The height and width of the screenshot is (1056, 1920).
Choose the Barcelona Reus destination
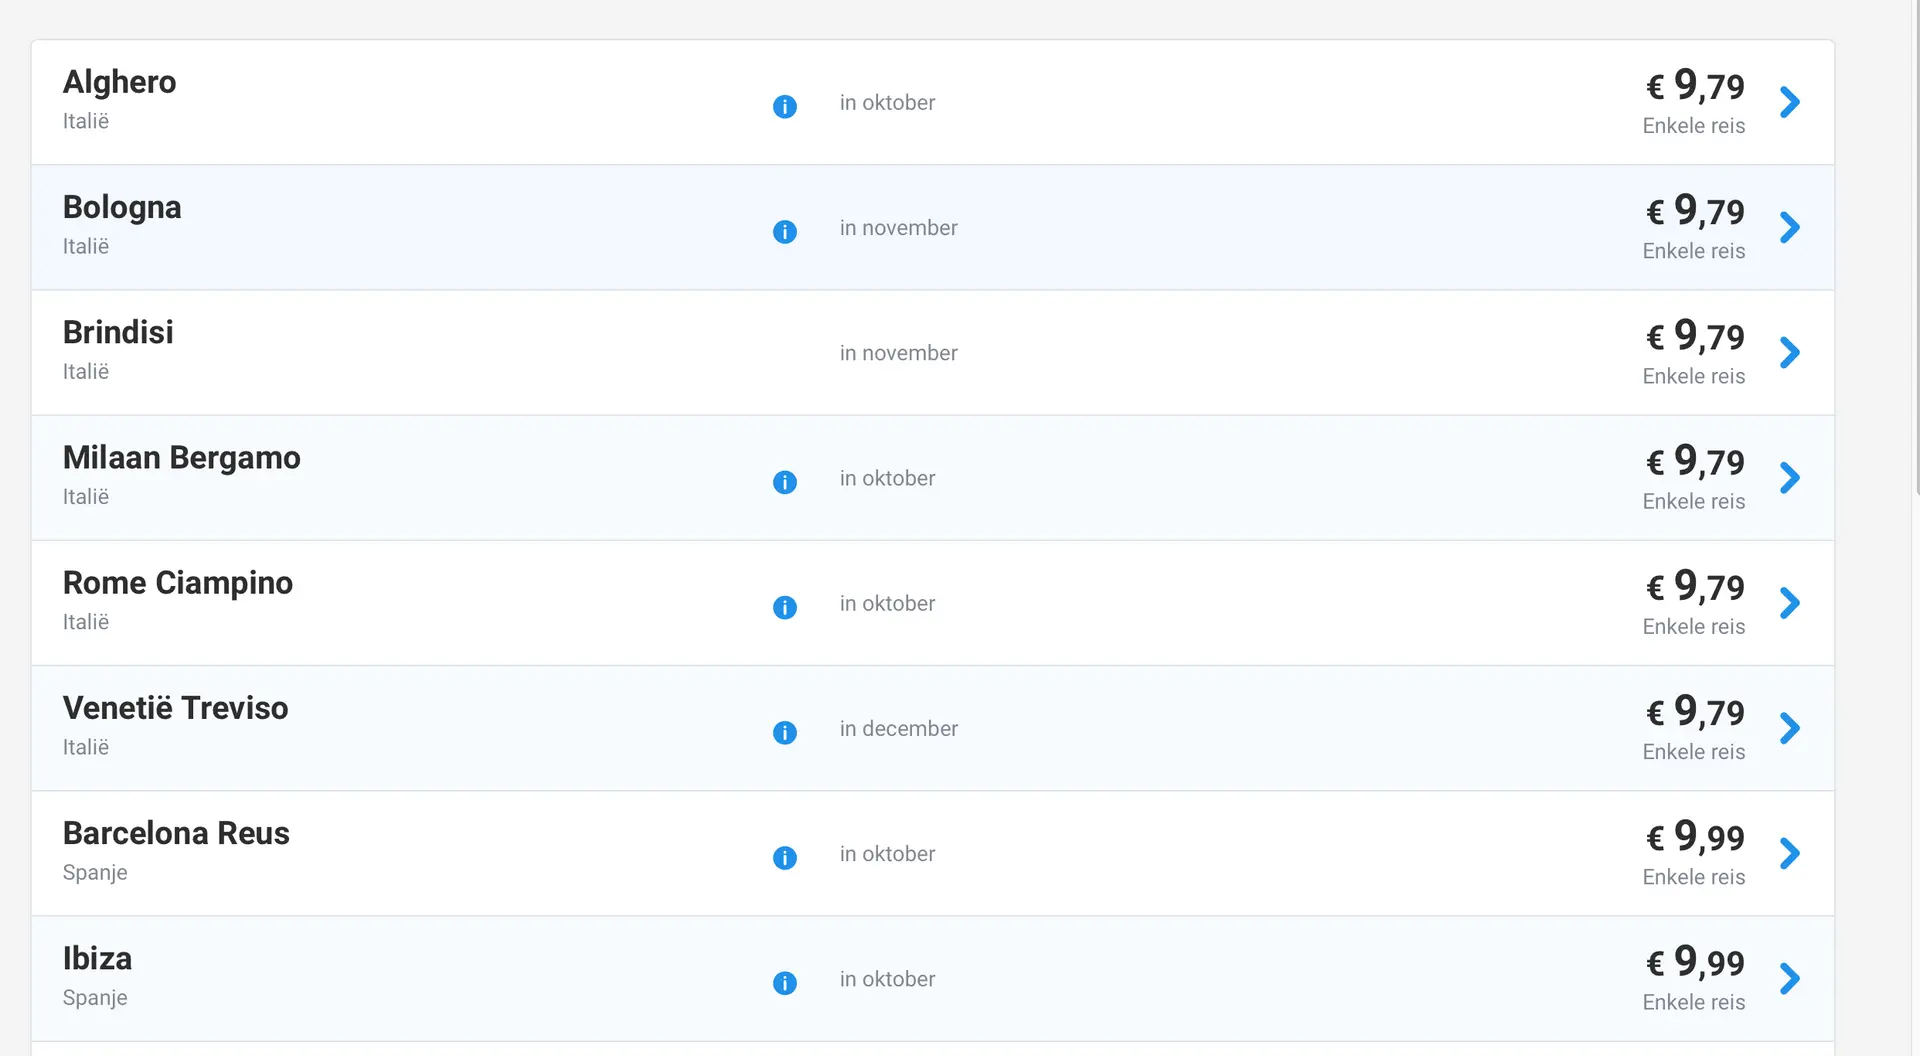(x=176, y=833)
